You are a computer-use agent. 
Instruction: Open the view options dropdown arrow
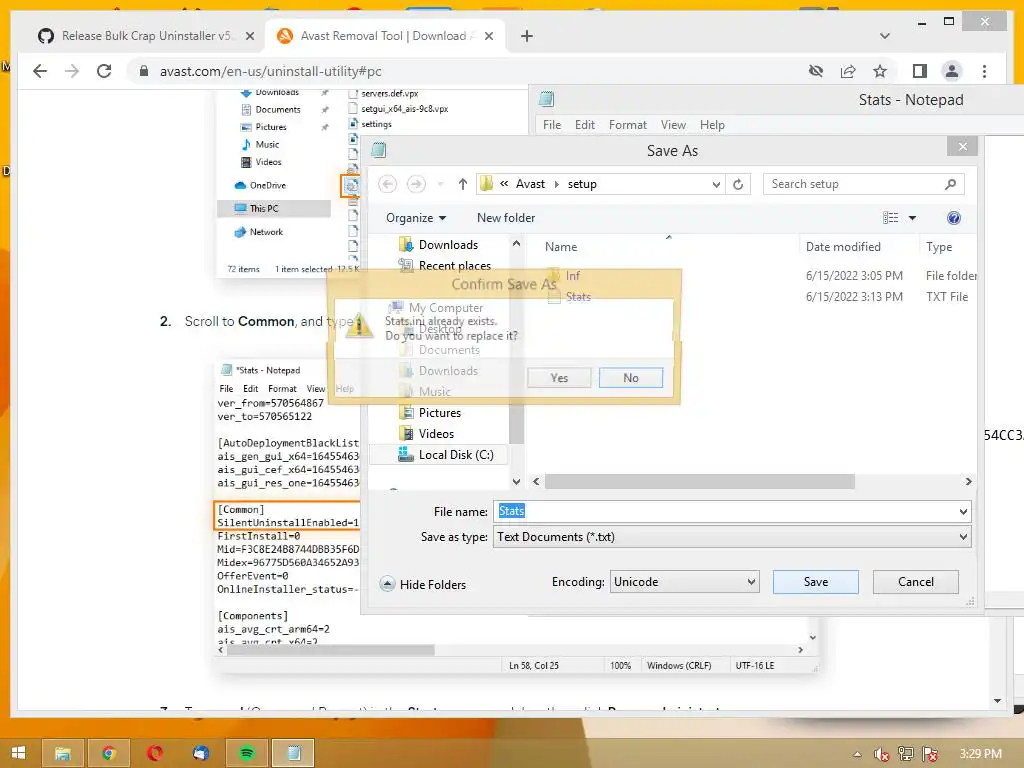(912, 218)
